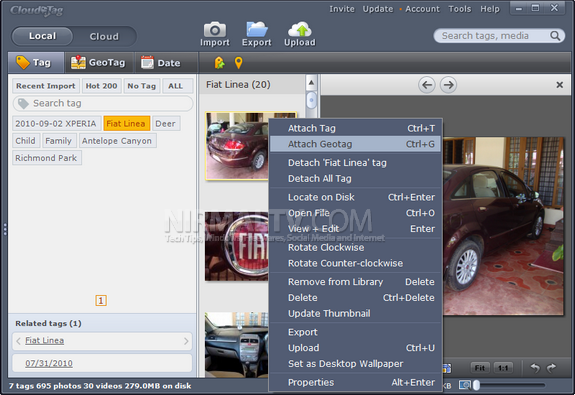Choose Update Thumbnail
575x395 pixels.
click(355, 314)
